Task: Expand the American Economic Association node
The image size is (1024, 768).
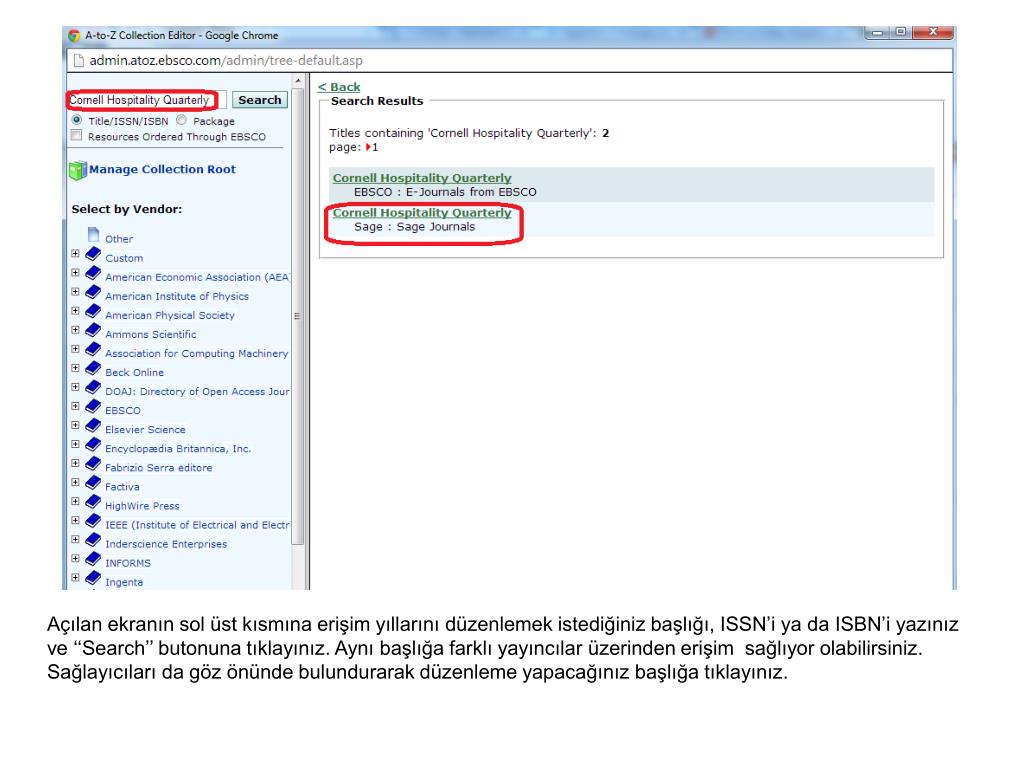Action: tap(76, 272)
